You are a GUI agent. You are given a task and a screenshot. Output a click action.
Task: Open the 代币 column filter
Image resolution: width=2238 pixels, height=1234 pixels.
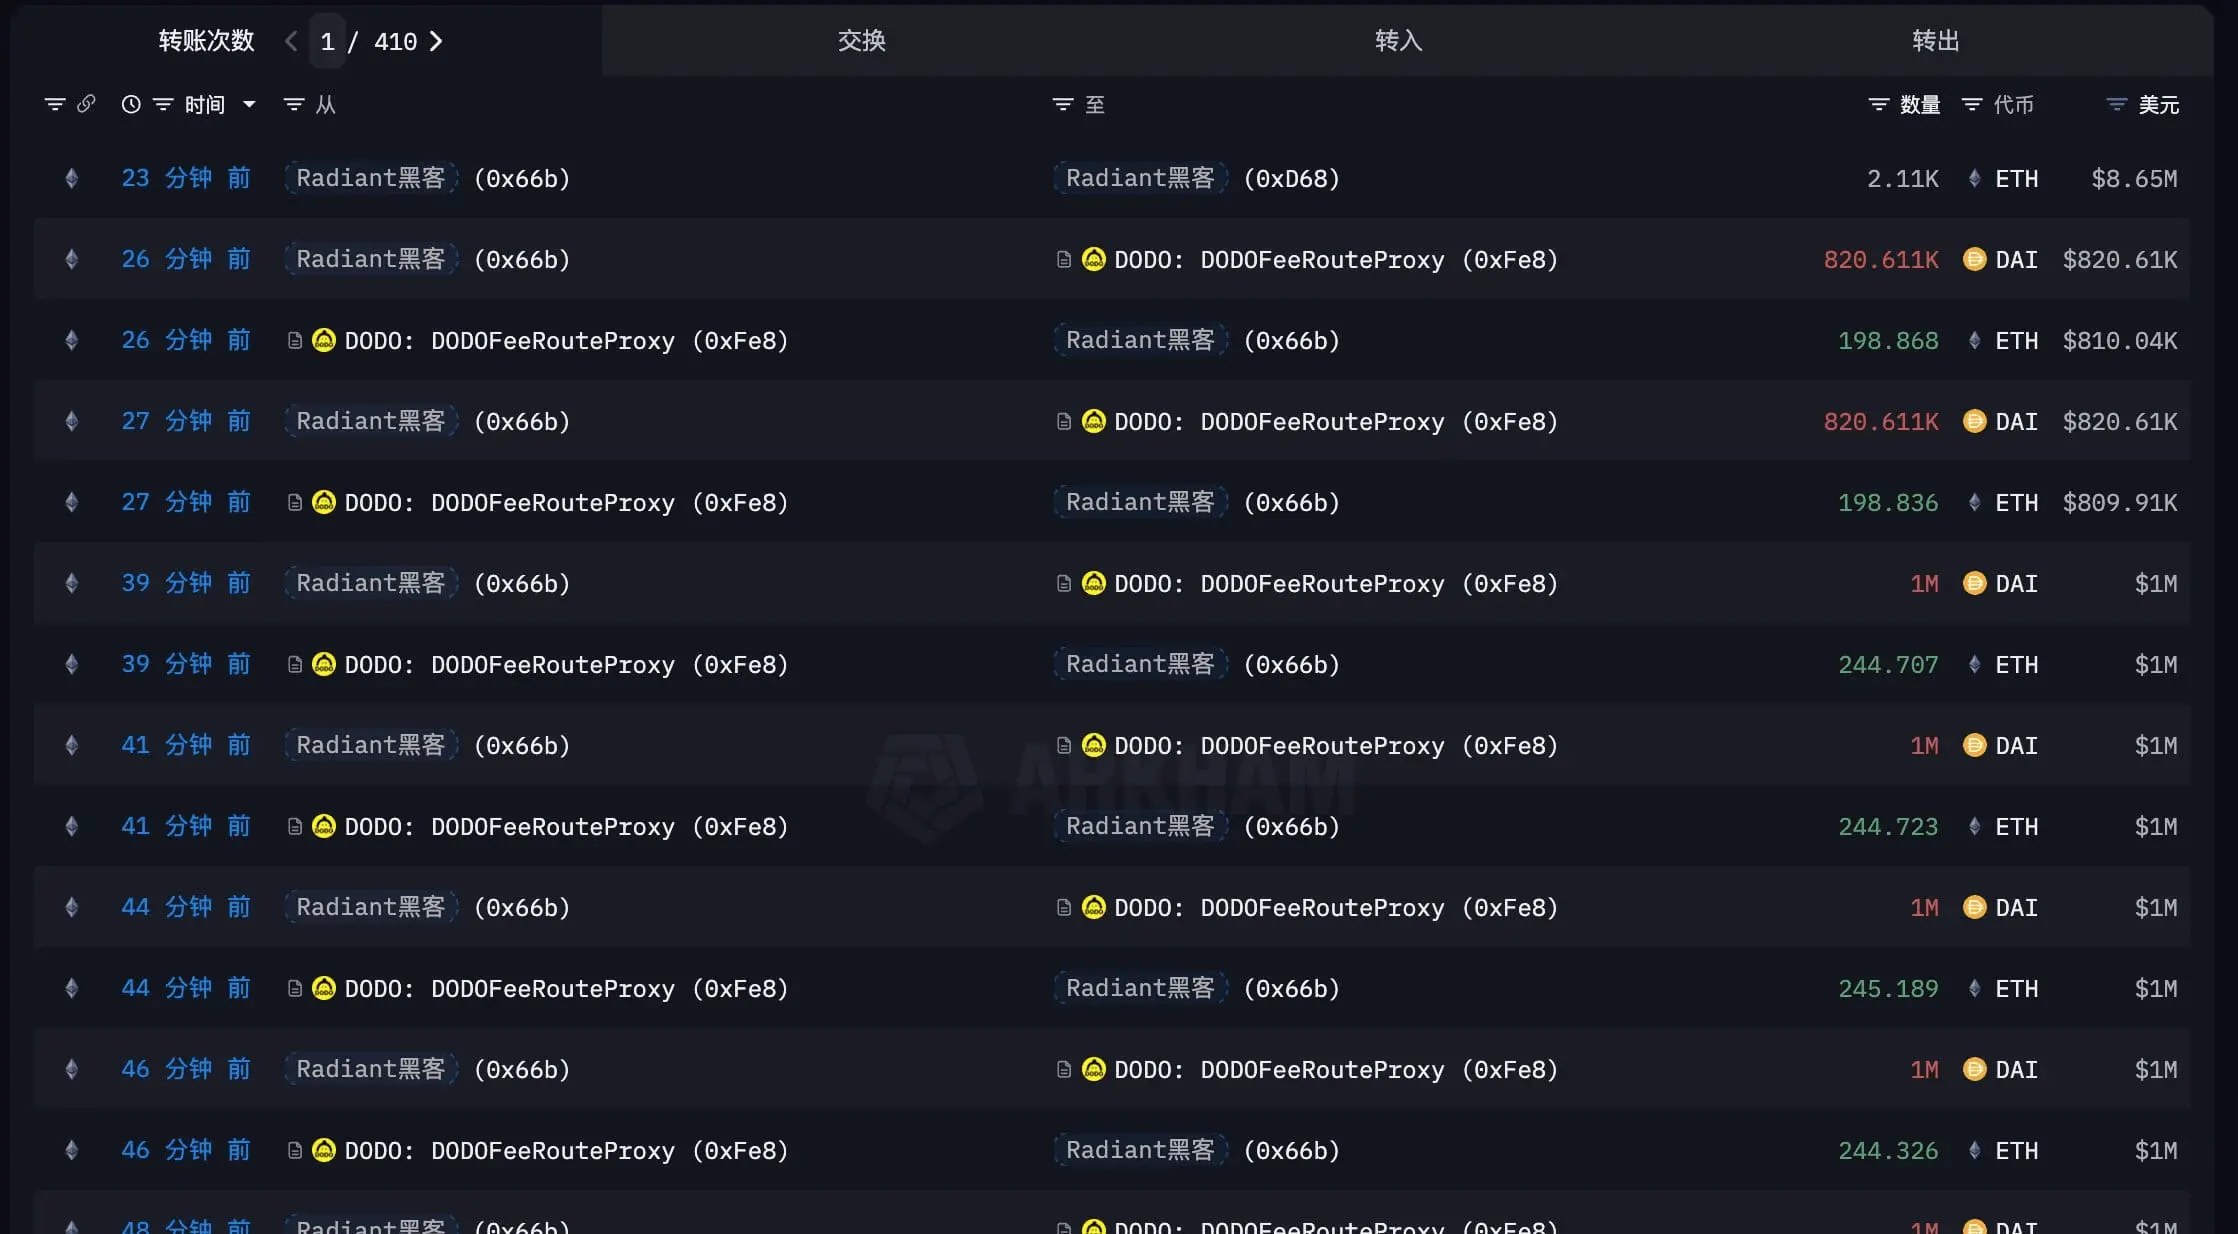coord(1972,104)
